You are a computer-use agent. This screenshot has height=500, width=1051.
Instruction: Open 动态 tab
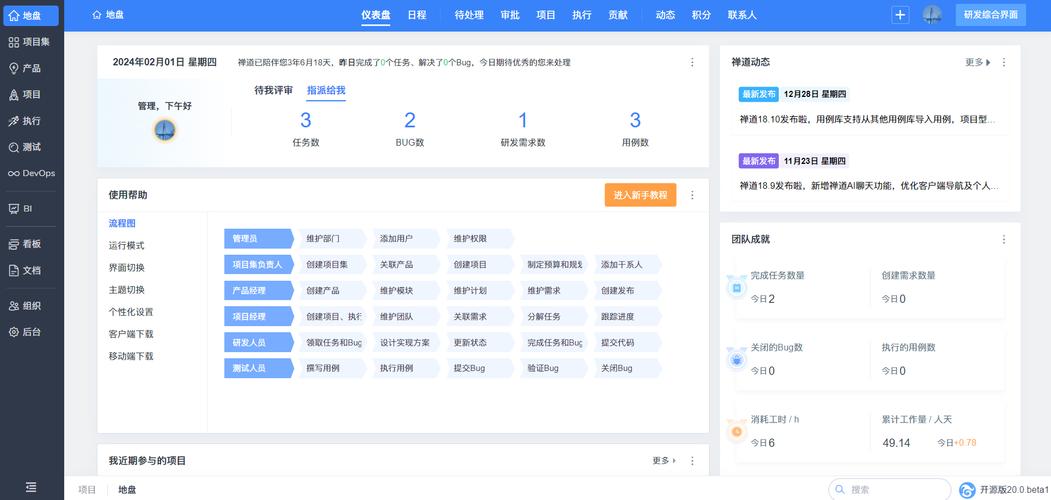(x=666, y=15)
